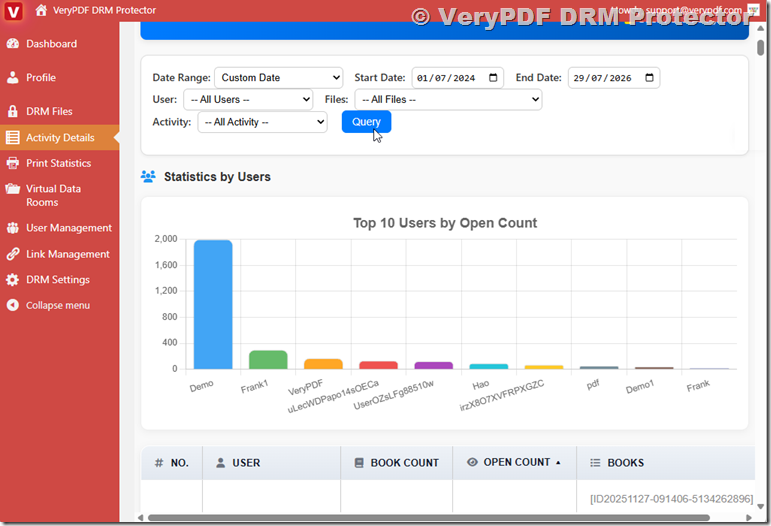Click the BOOKS column header
The image size is (771, 526).
[666, 463]
